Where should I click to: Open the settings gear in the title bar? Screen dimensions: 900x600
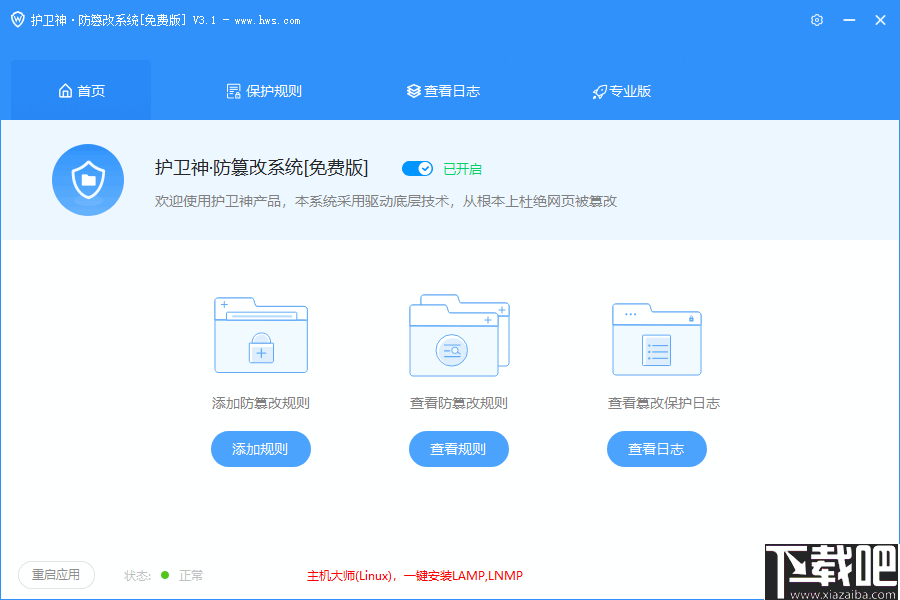click(816, 19)
